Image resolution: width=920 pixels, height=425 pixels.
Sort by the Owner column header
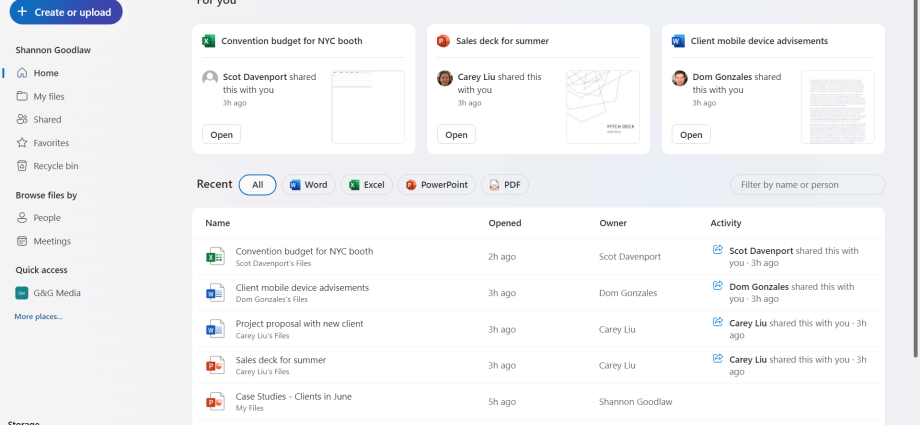[613, 223]
